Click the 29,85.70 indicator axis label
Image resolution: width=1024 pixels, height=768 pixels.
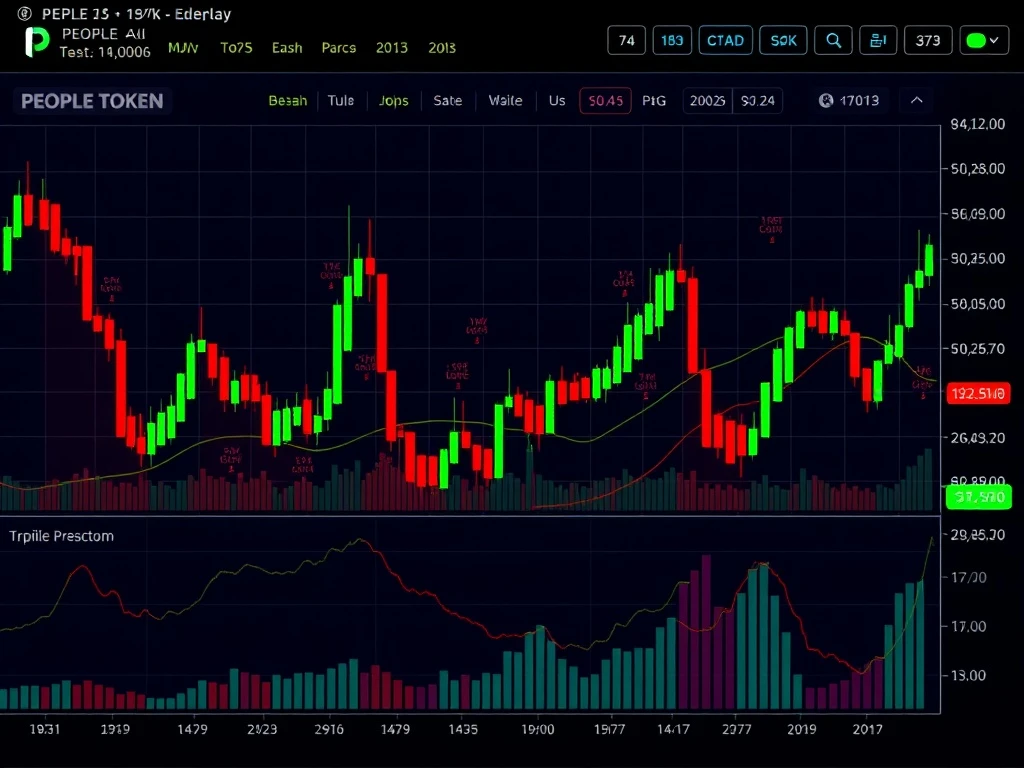coord(978,535)
